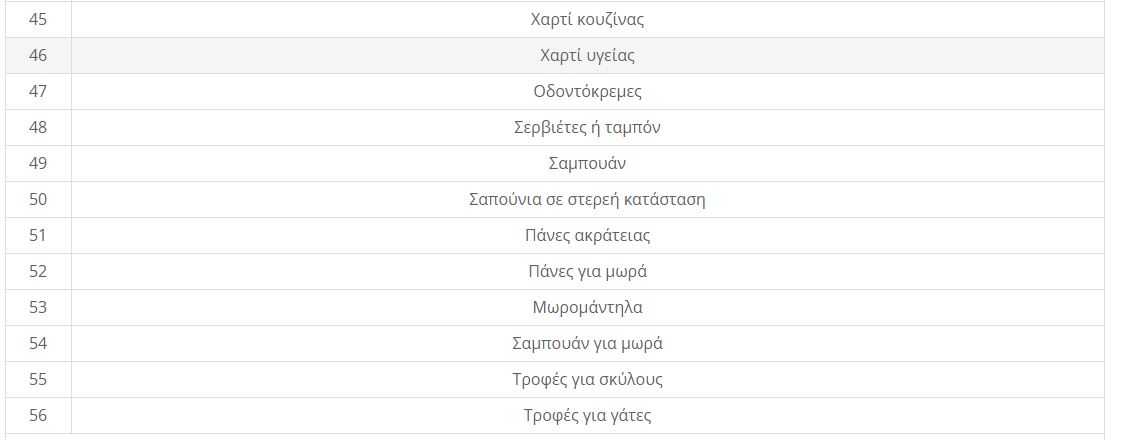Viewport: 1144px width, 440px height.
Task: Select the number cell 56
Action: (38, 416)
